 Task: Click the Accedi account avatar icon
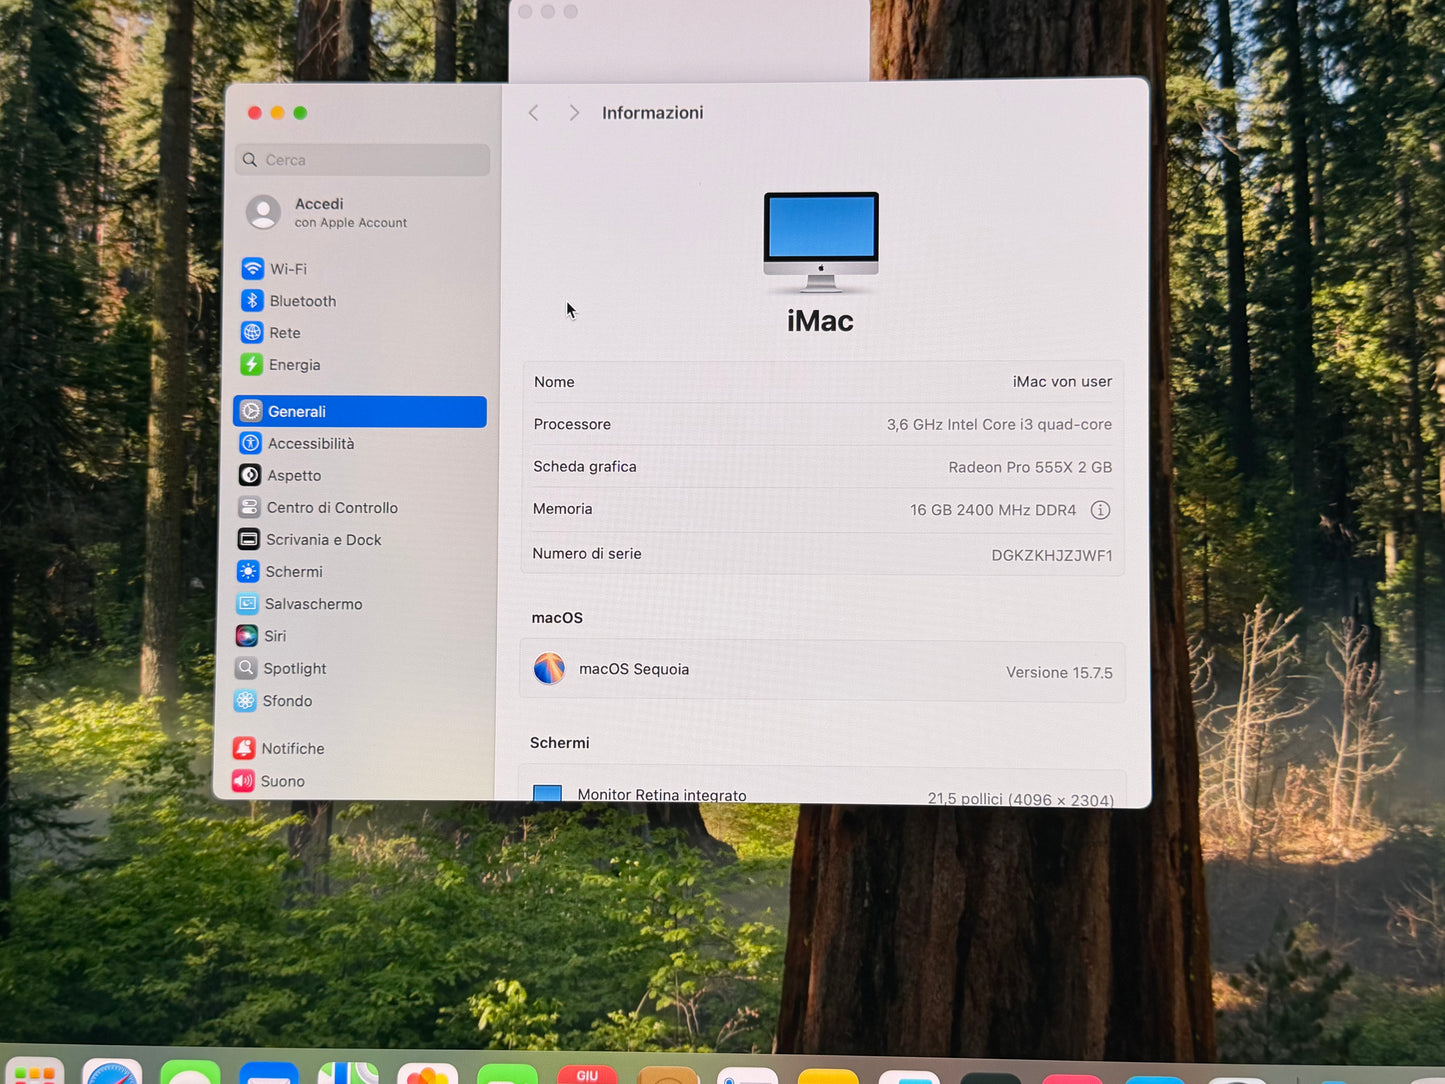pos(264,212)
